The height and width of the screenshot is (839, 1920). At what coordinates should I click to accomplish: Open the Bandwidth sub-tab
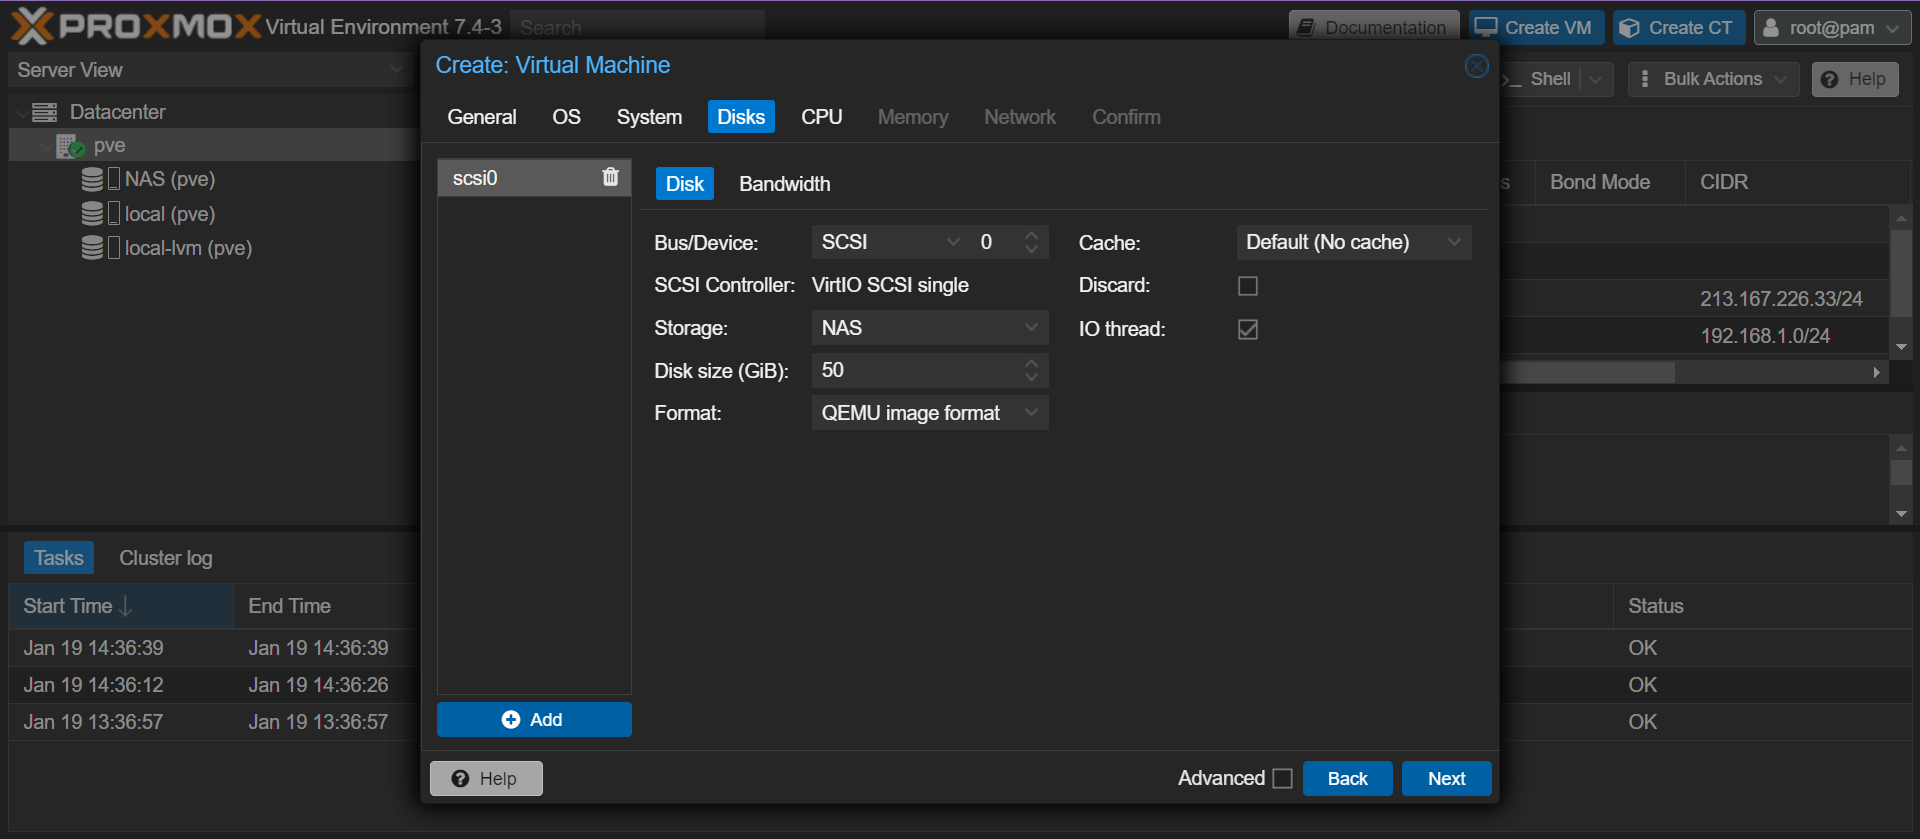coord(784,184)
